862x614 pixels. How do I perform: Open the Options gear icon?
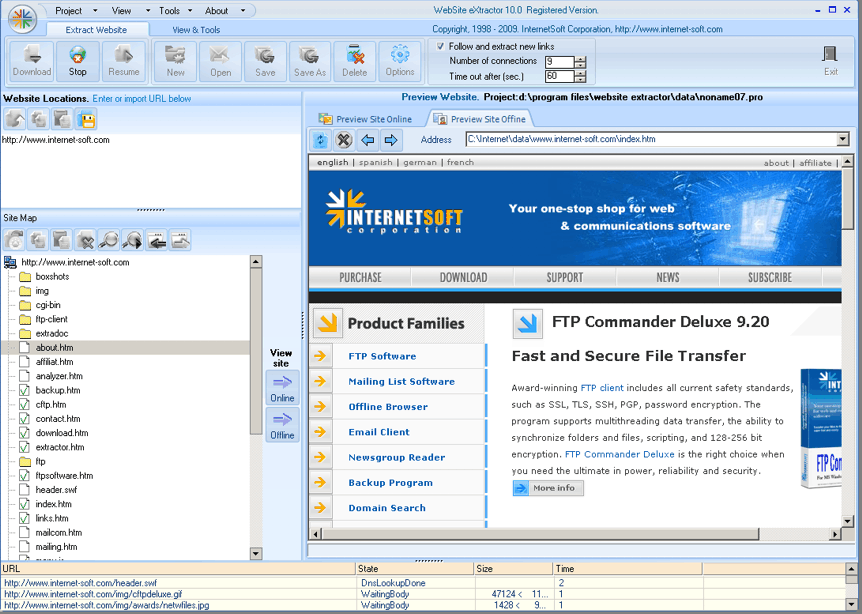tap(400, 60)
